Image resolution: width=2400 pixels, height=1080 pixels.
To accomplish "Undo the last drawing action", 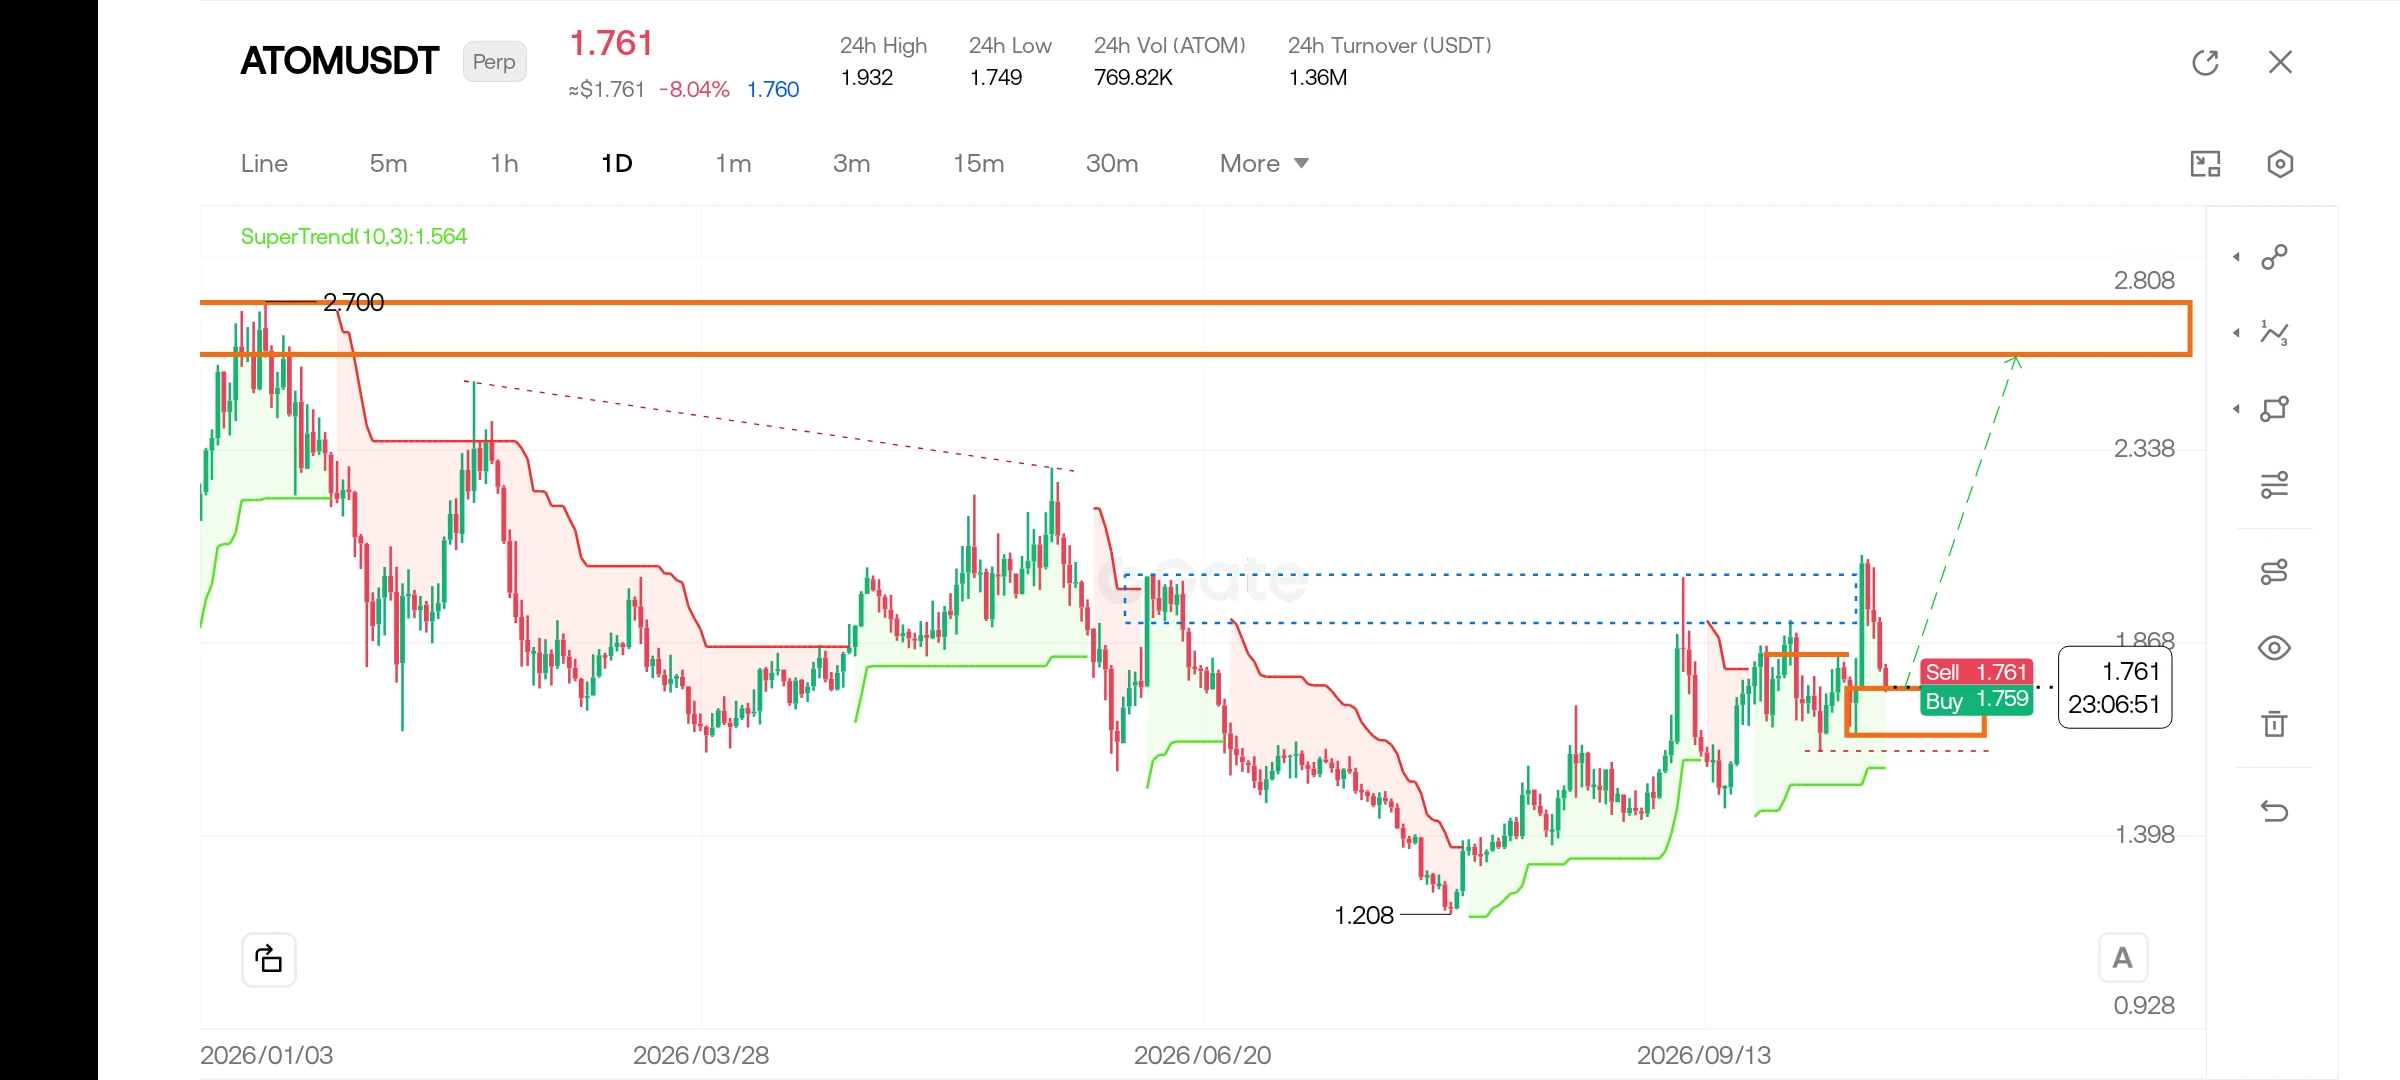I will click(x=2274, y=811).
